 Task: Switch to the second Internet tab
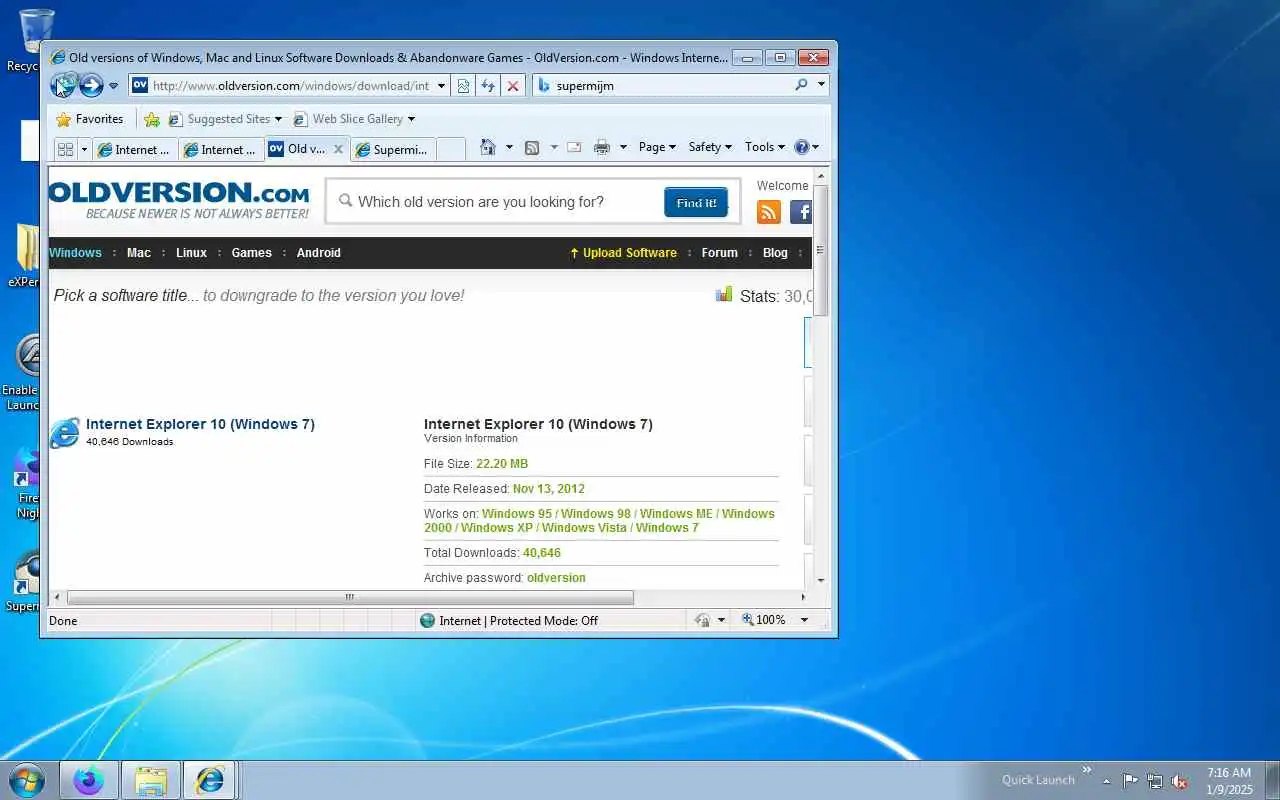221,149
